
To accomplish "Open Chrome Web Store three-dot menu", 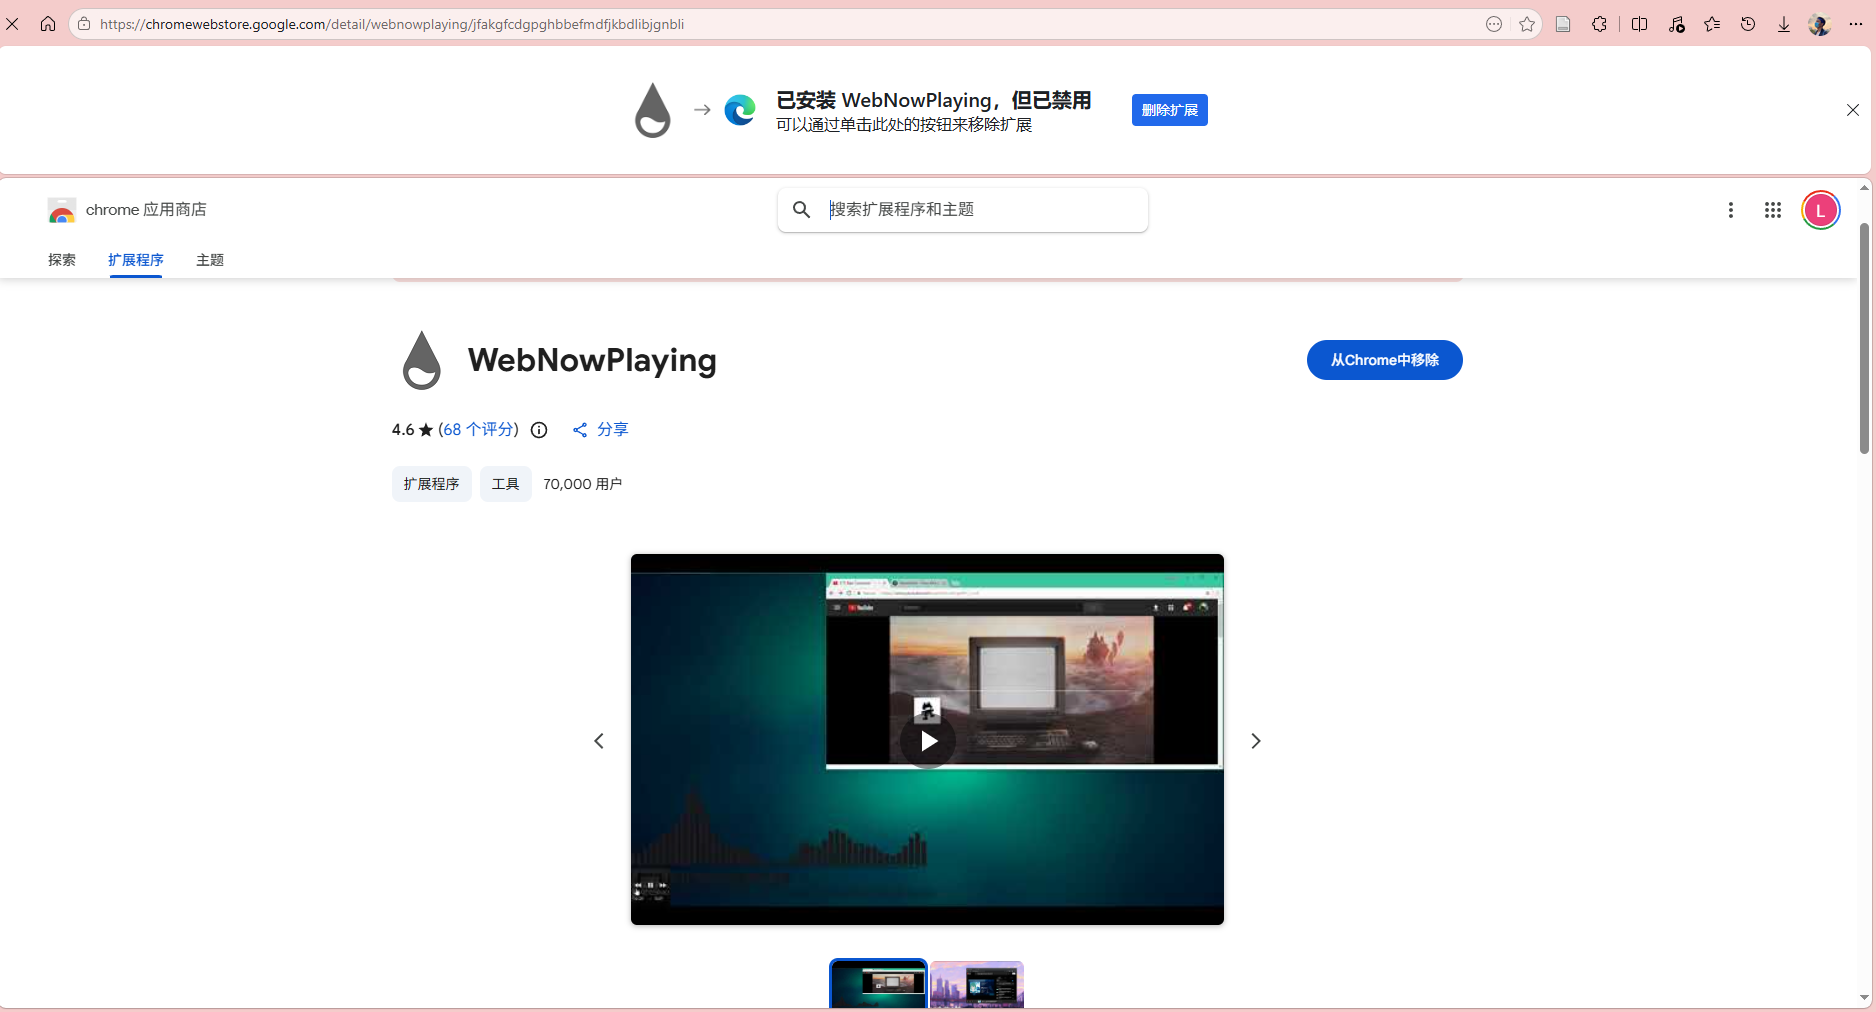I will pos(1730,210).
